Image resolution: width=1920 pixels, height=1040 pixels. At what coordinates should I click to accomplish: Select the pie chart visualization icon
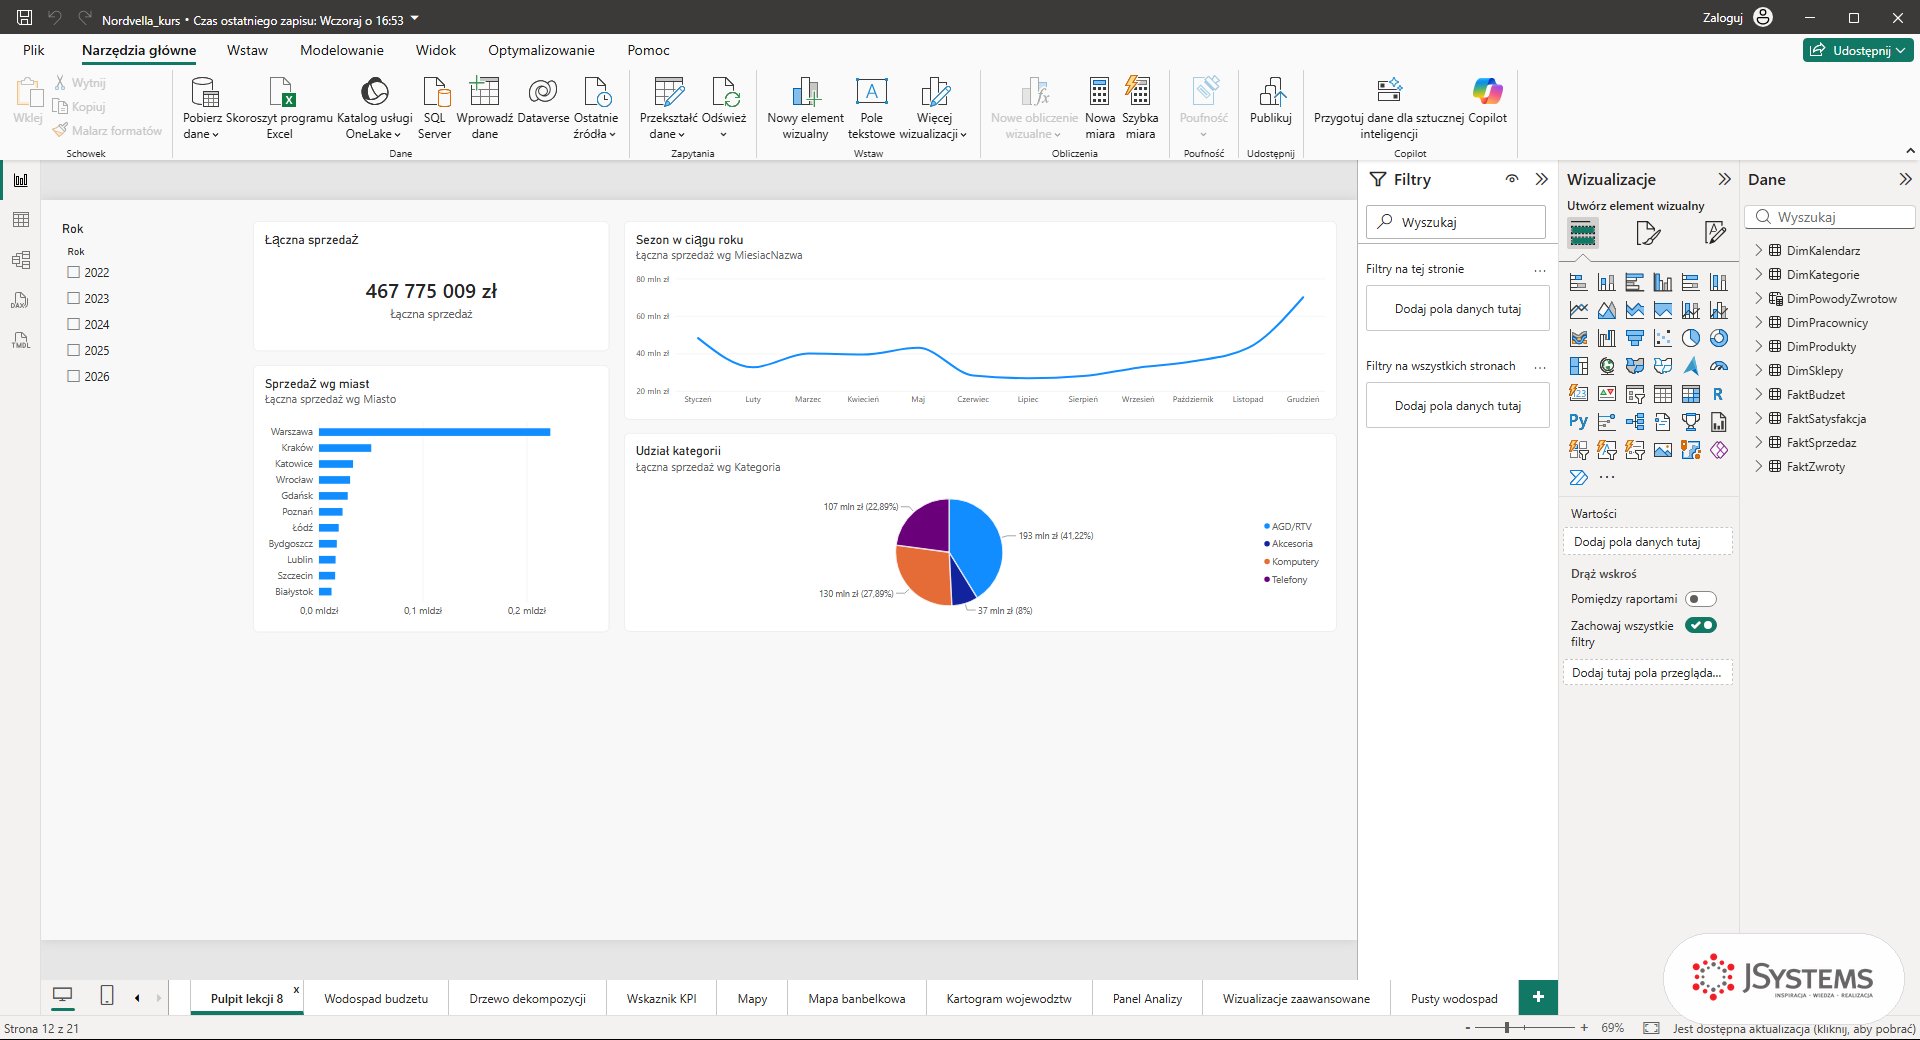click(x=1691, y=338)
